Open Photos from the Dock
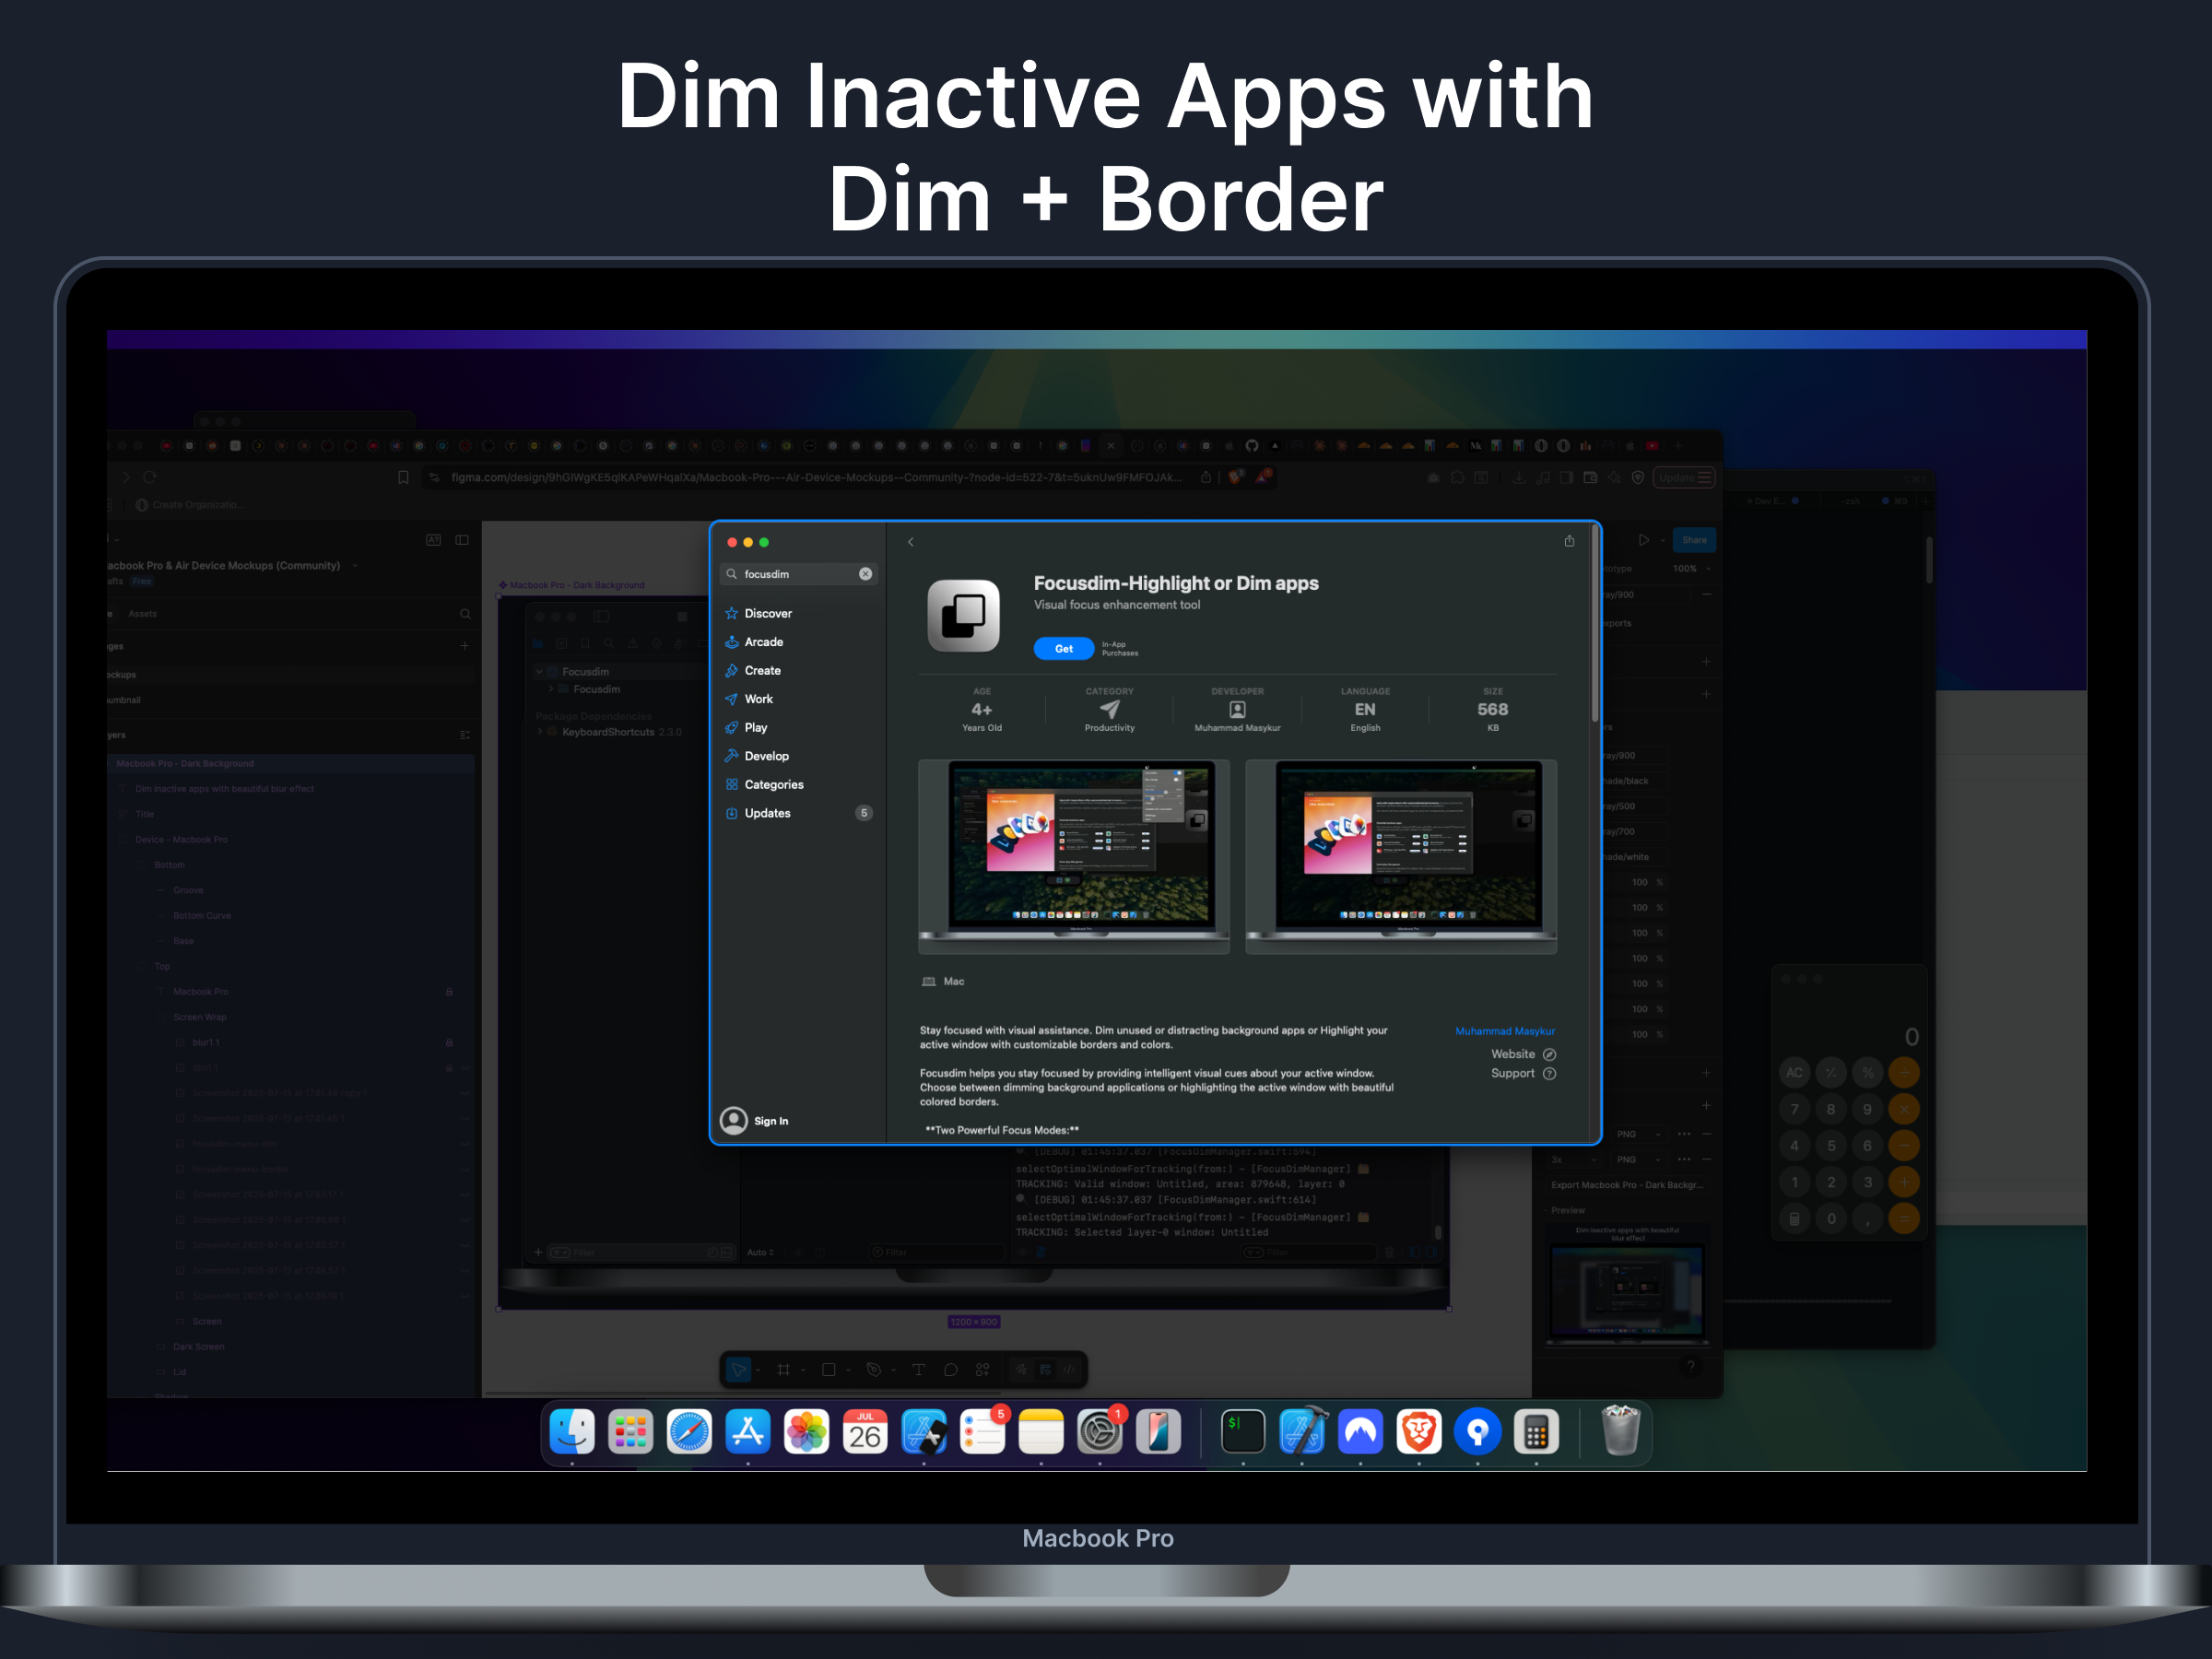2212x1659 pixels. coord(807,1432)
